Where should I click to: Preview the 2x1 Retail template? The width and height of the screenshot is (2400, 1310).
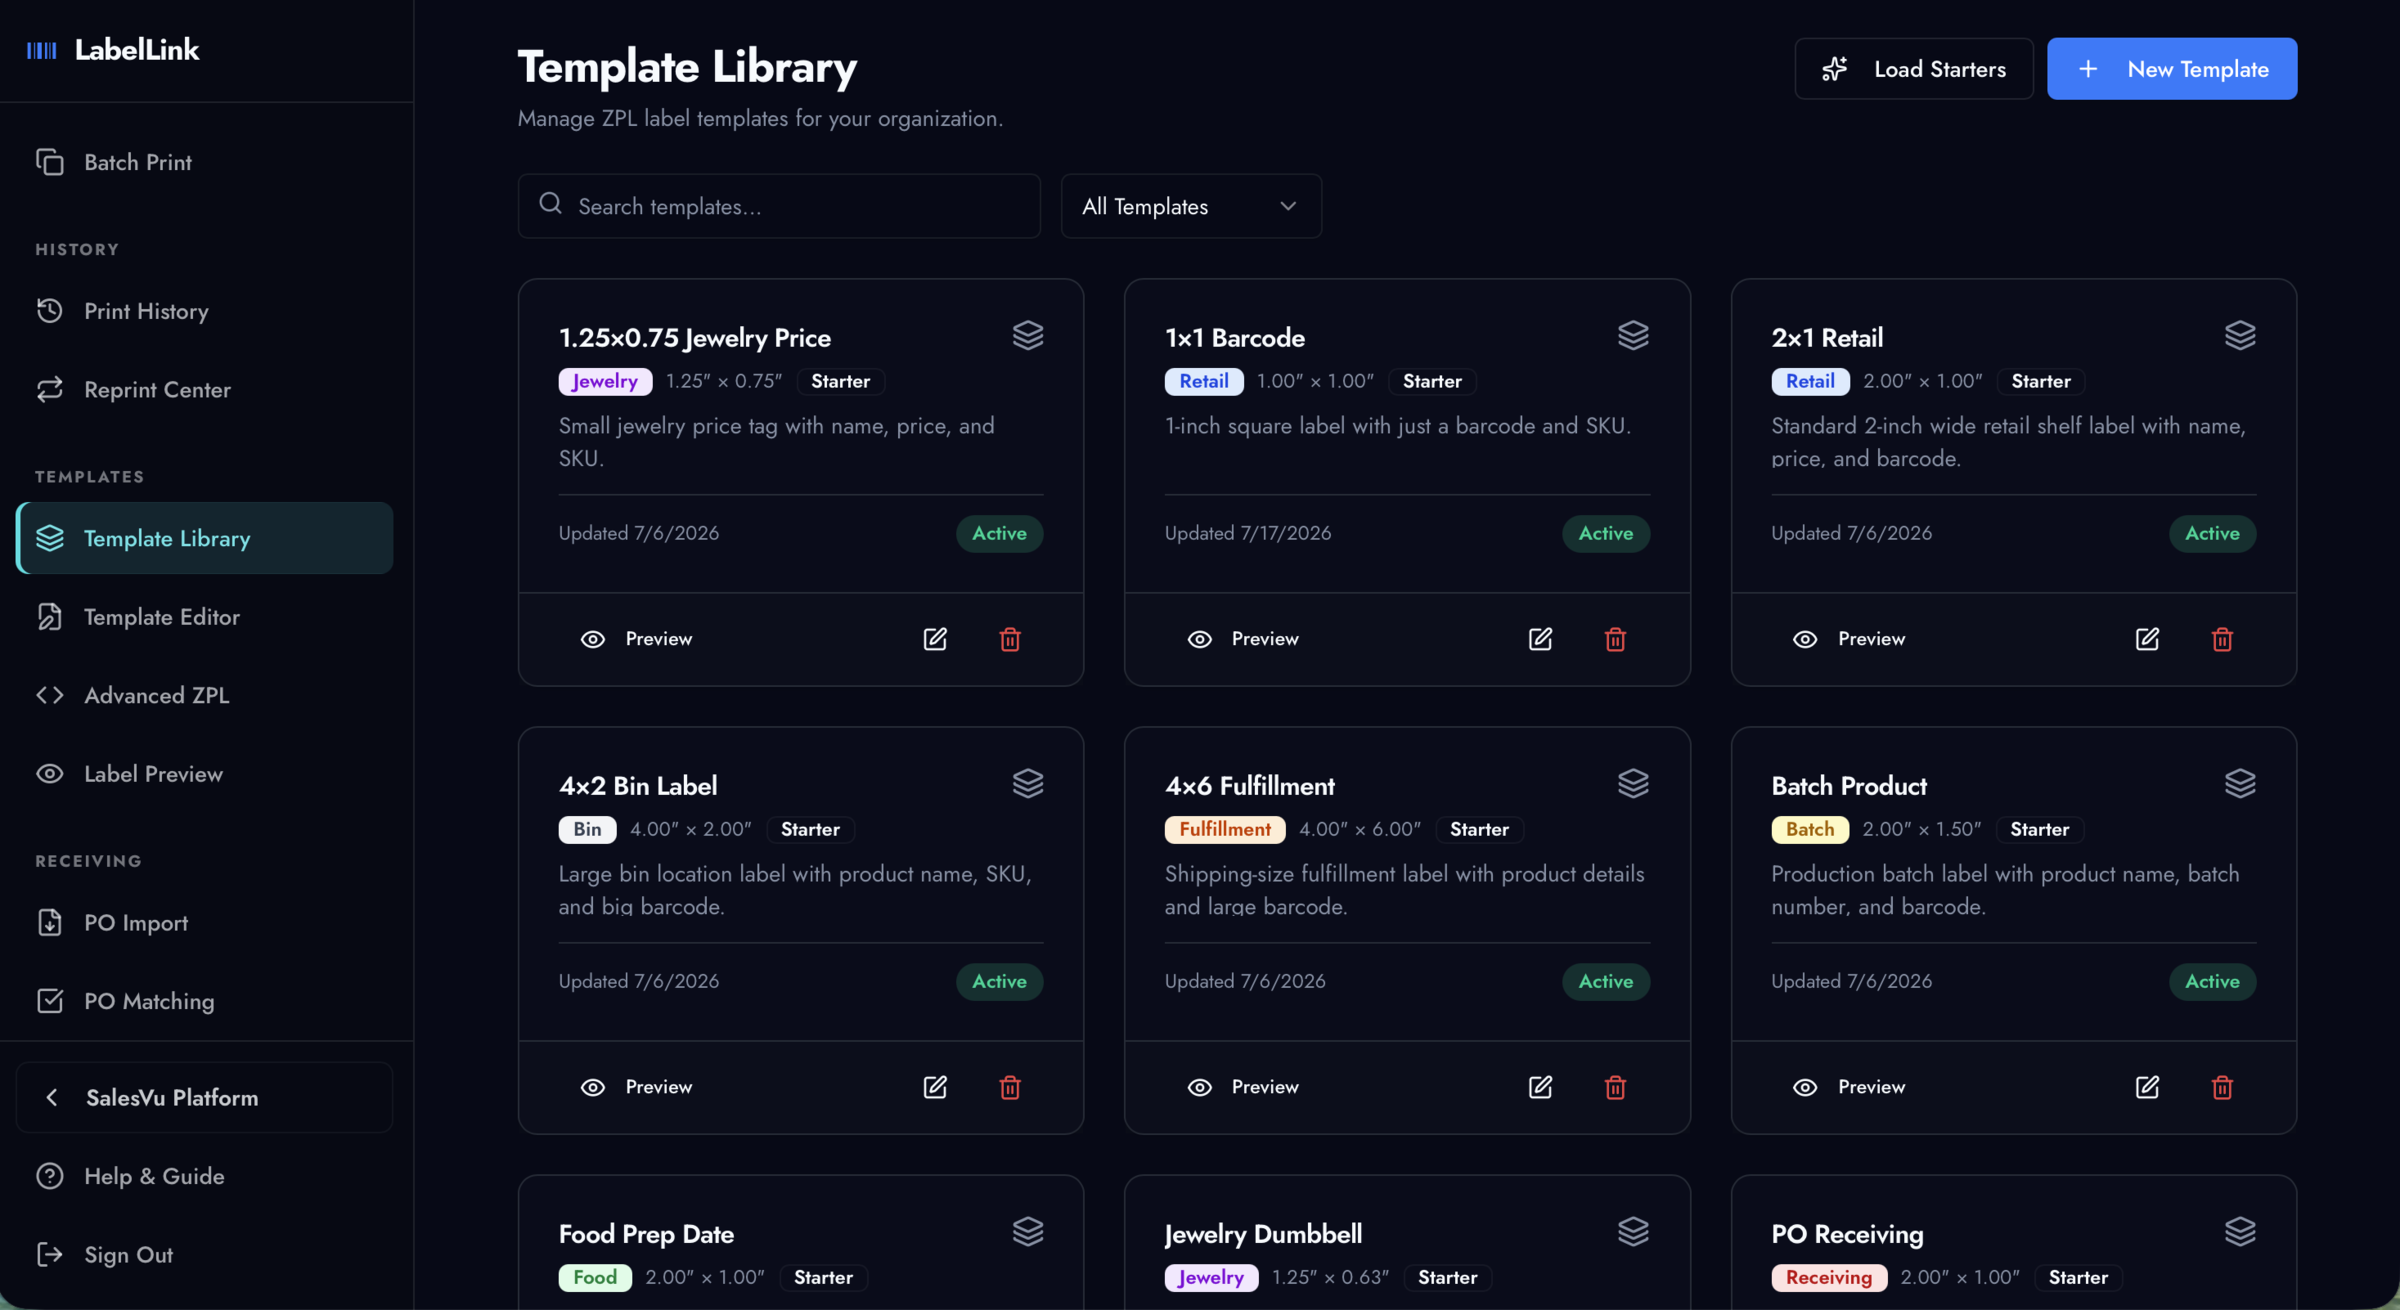pyautogui.click(x=1849, y=639)
